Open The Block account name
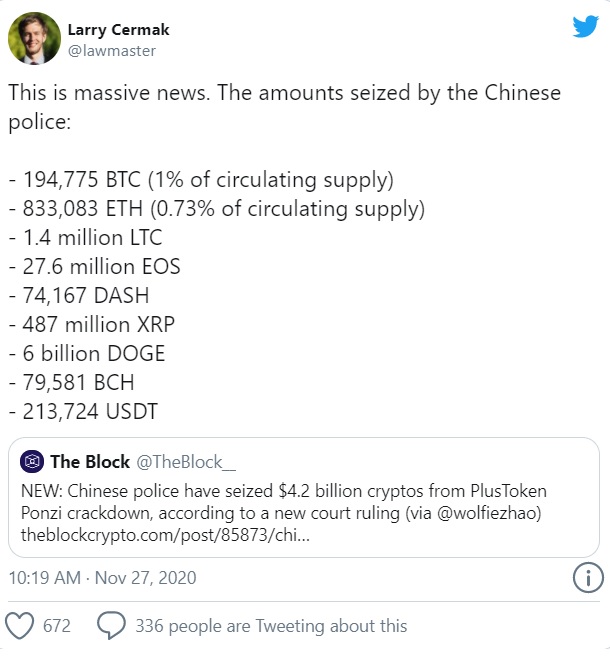The height and width of the screenshot is (670, 610). tap(90, 461)
